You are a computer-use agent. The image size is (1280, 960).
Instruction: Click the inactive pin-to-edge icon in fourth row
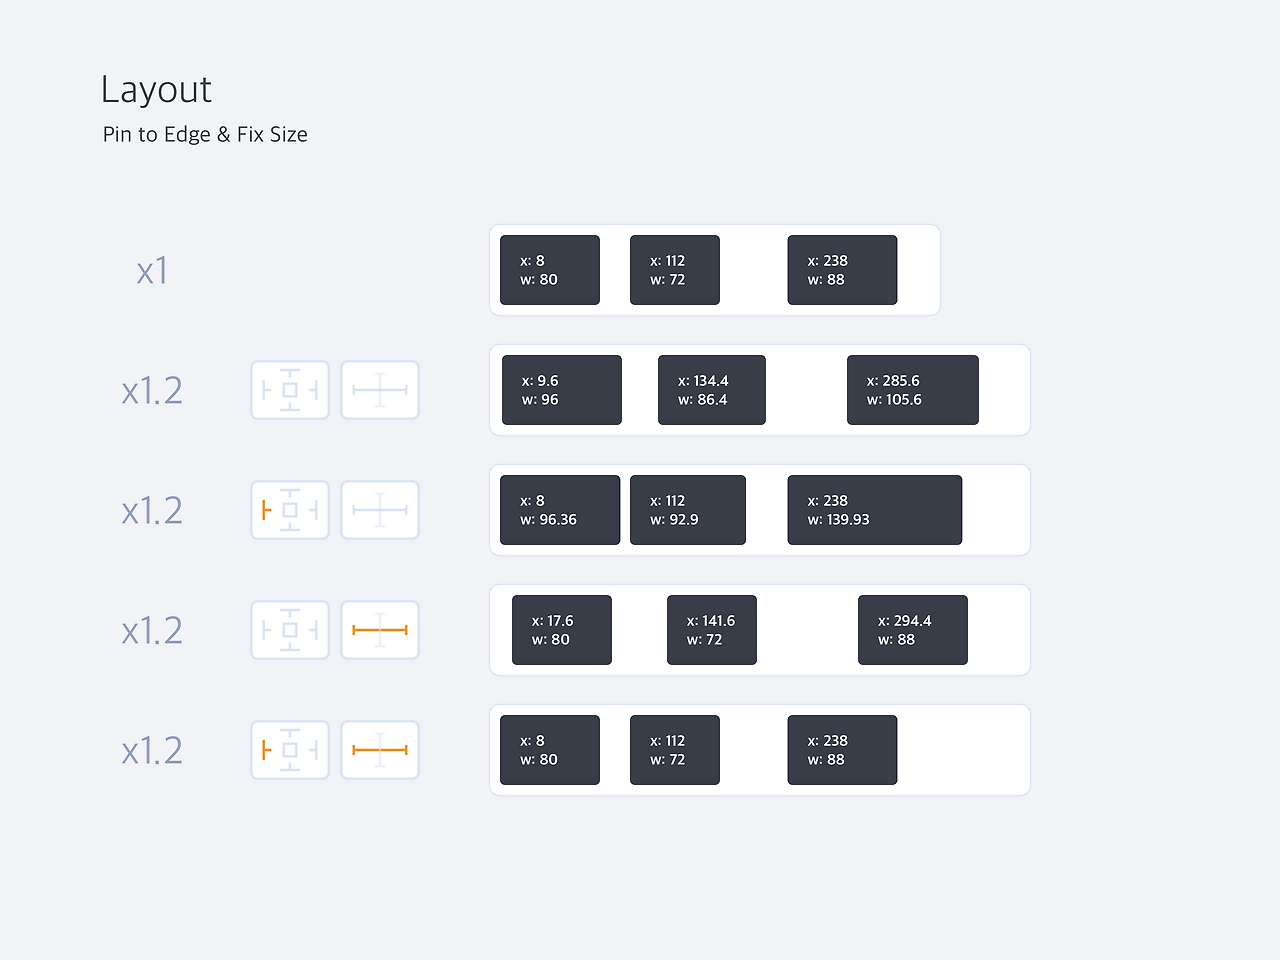tap(290, 630)
